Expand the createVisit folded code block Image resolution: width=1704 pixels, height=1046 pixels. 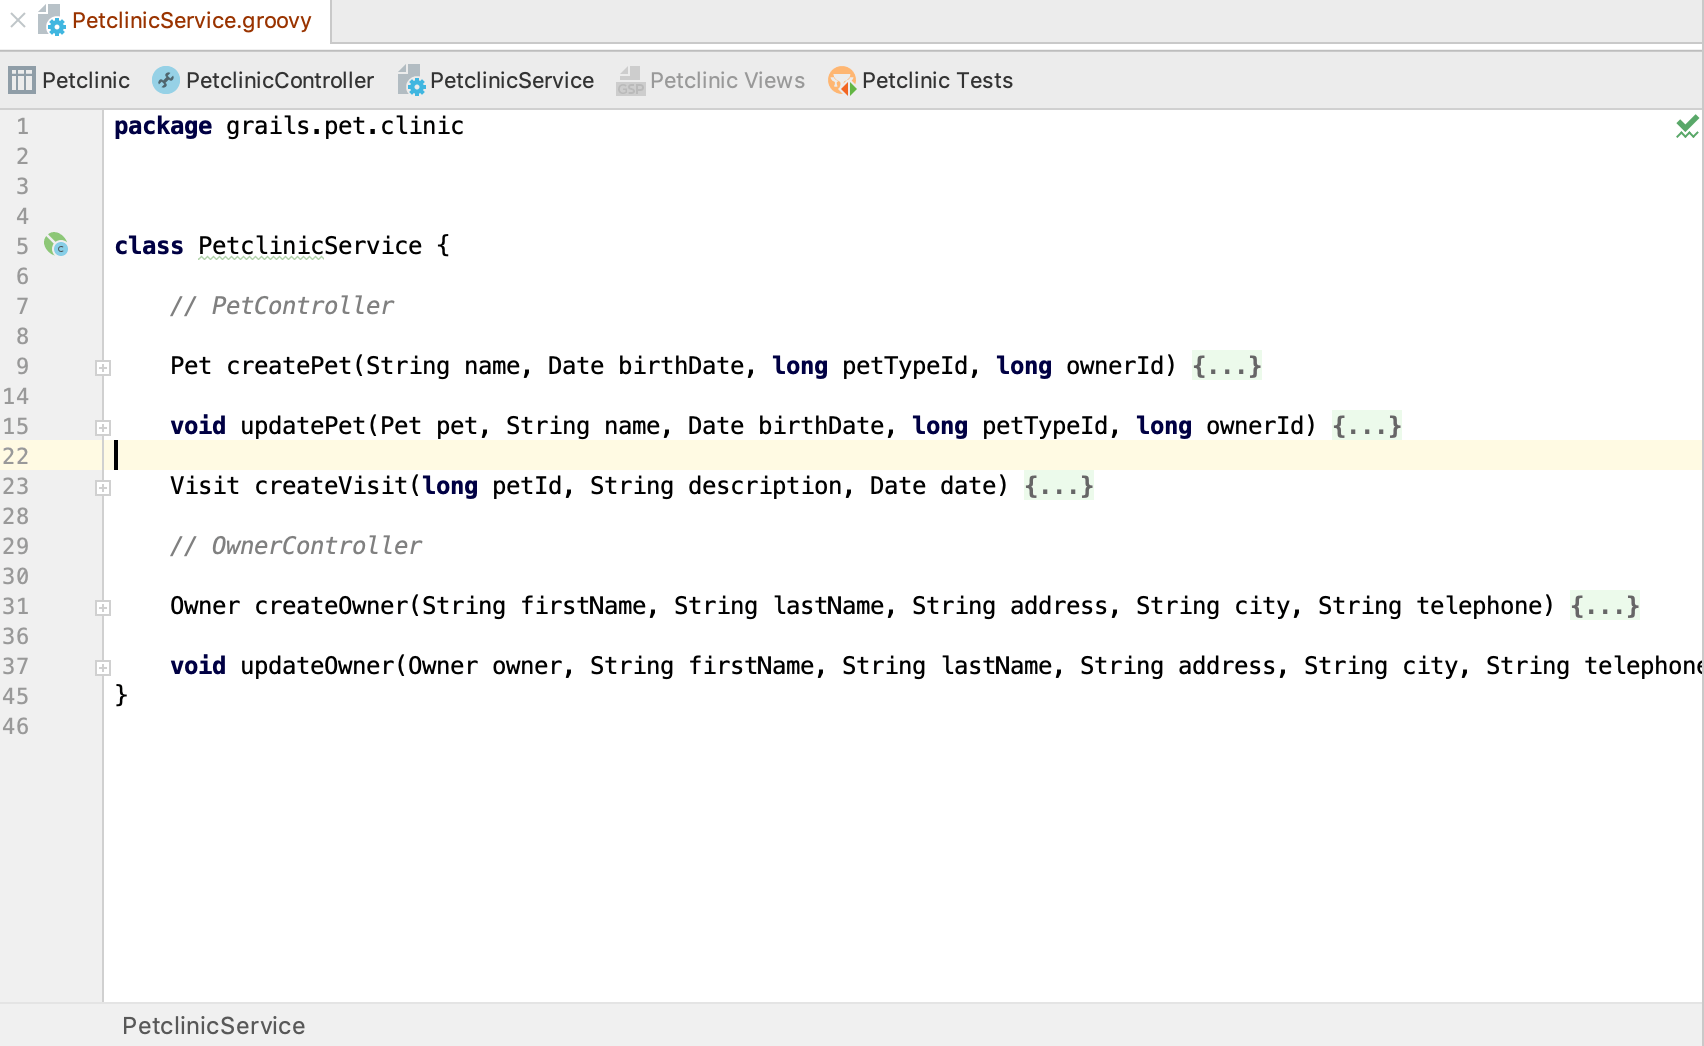(102, 486)
